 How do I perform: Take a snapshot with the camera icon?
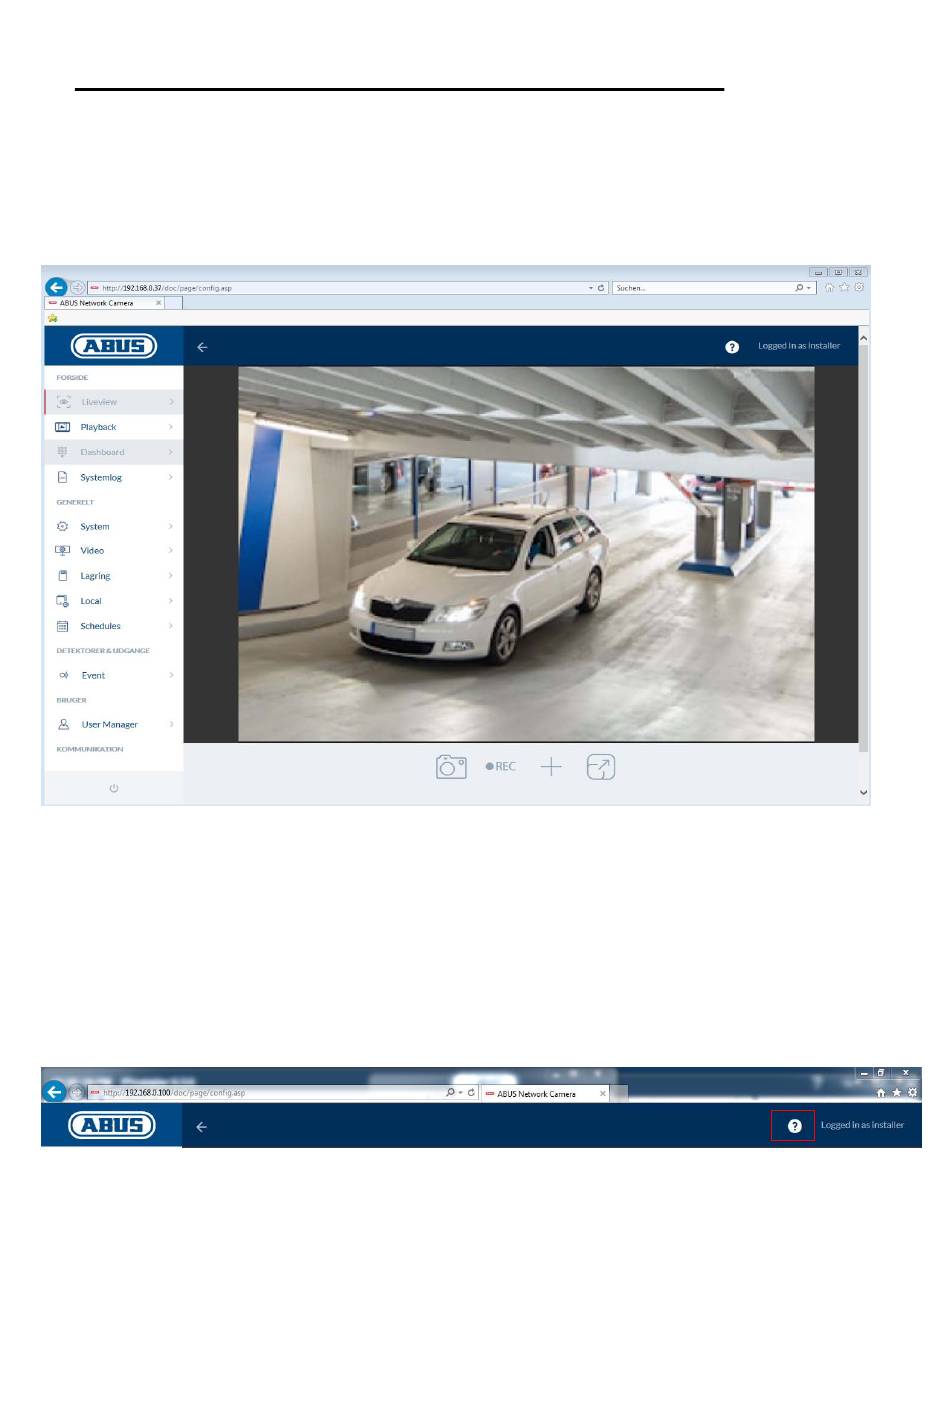click(451, 767)
